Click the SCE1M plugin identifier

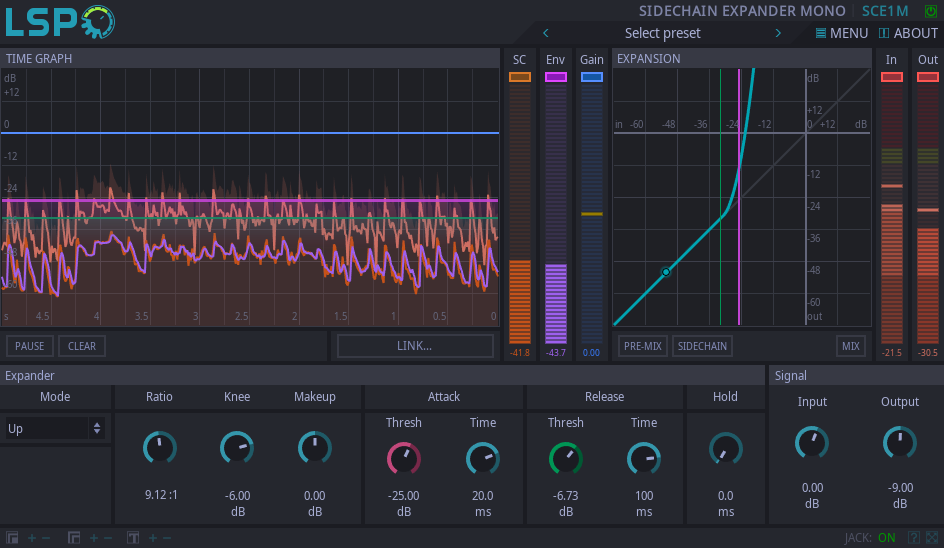click(x=885, y=11)
